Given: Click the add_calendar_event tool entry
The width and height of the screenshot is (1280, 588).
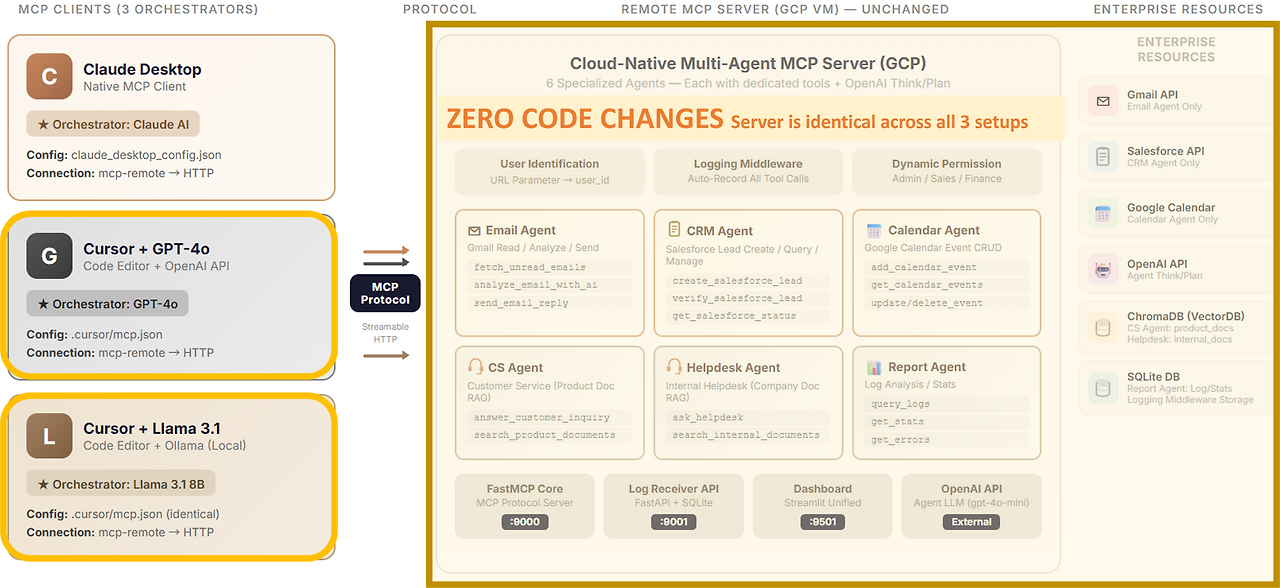Looking at the screenshot, I should pos(947,267).
